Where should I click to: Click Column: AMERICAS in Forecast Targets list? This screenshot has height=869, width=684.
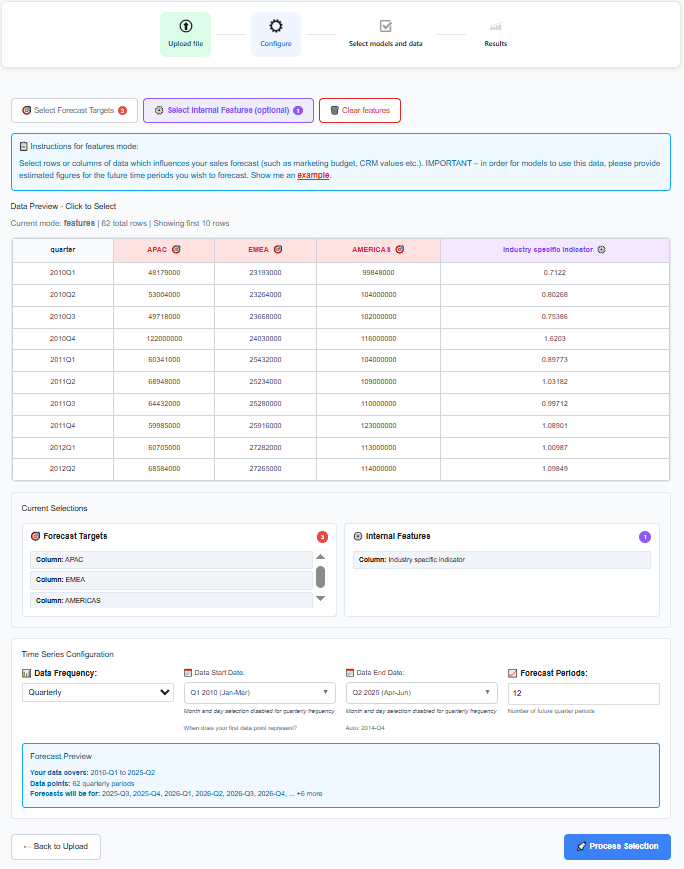point(171,600)
